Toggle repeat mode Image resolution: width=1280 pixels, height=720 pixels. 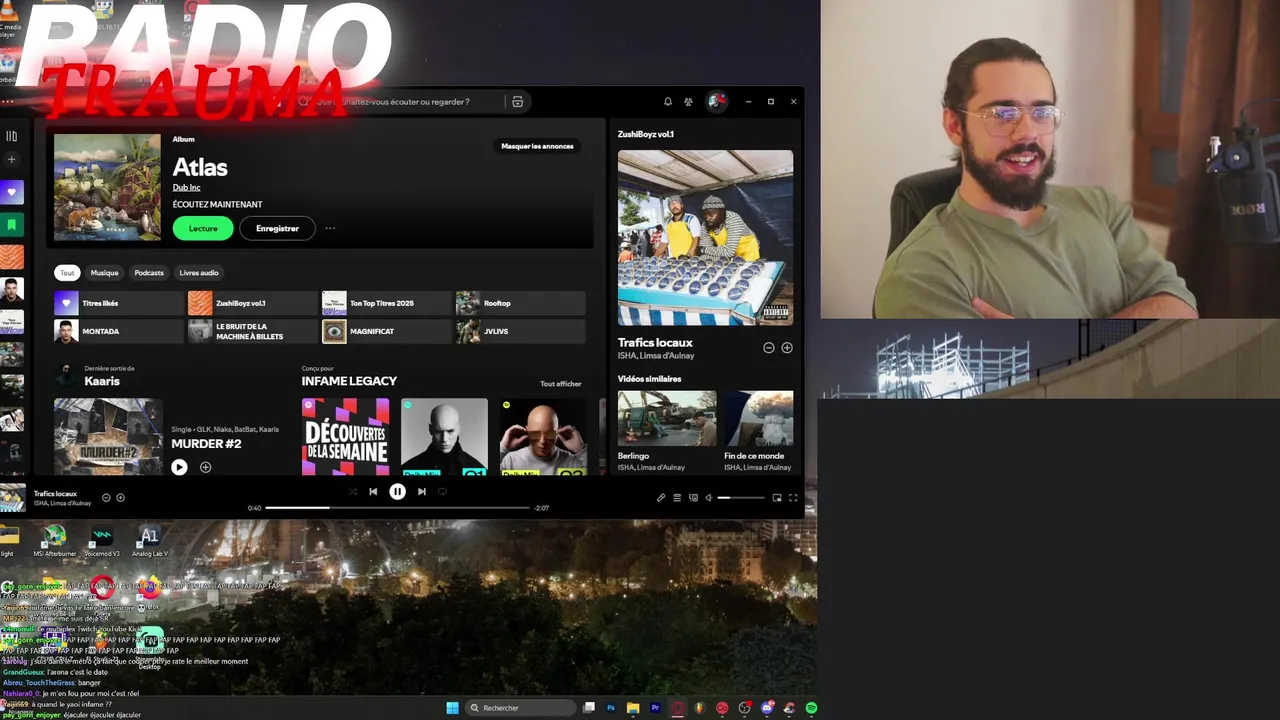[442, 491]
